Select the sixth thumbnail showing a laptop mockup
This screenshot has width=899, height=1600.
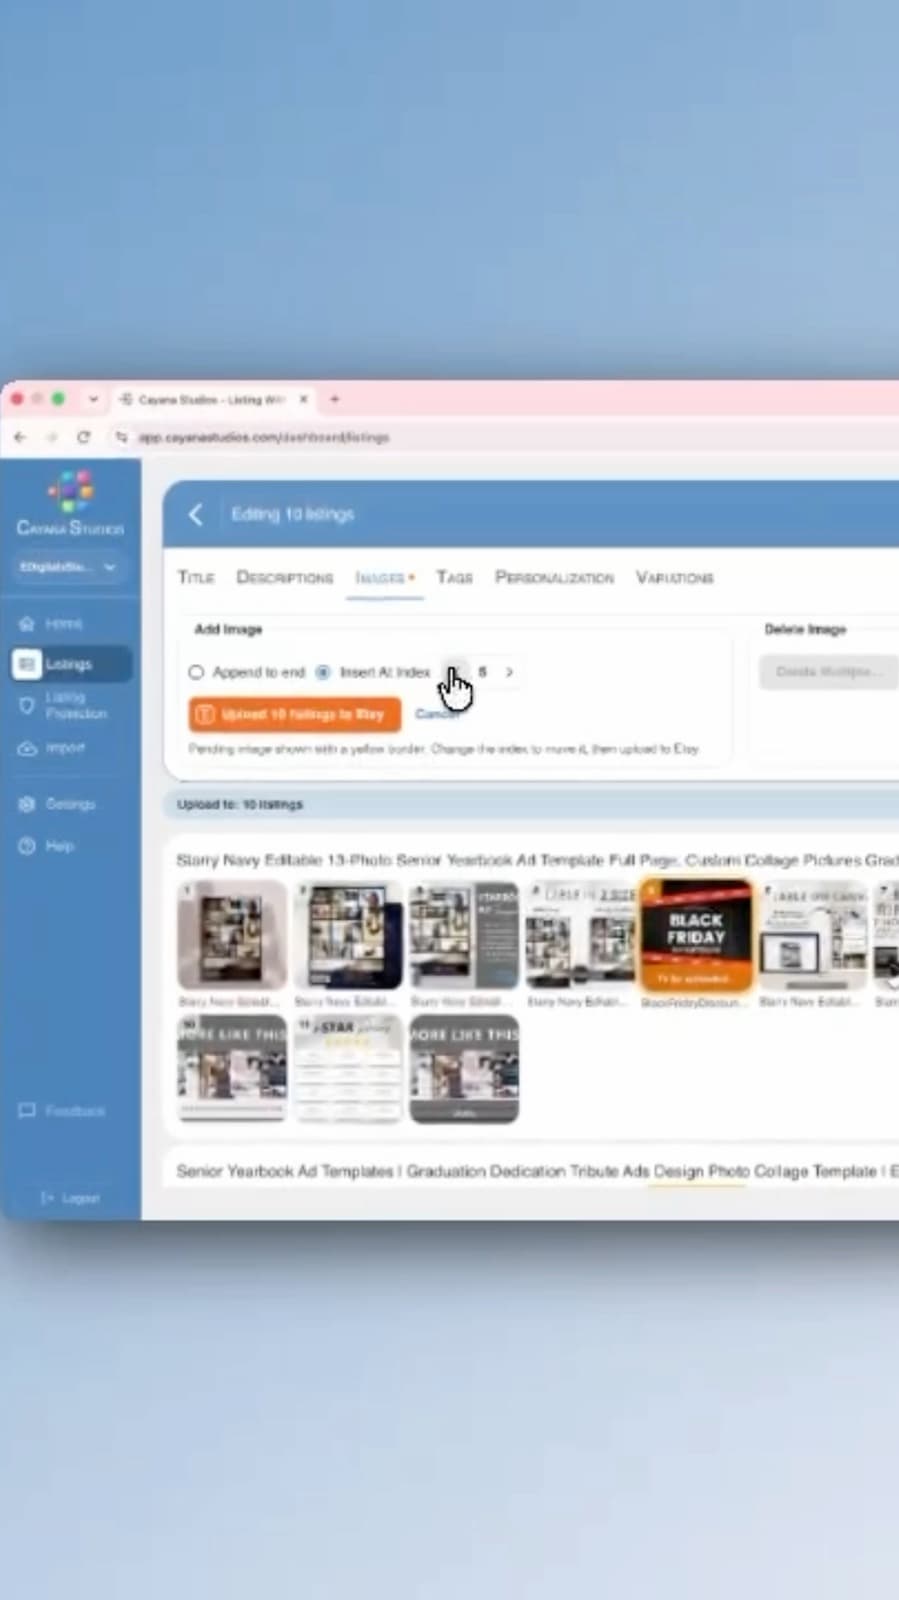tap(812, 935)
